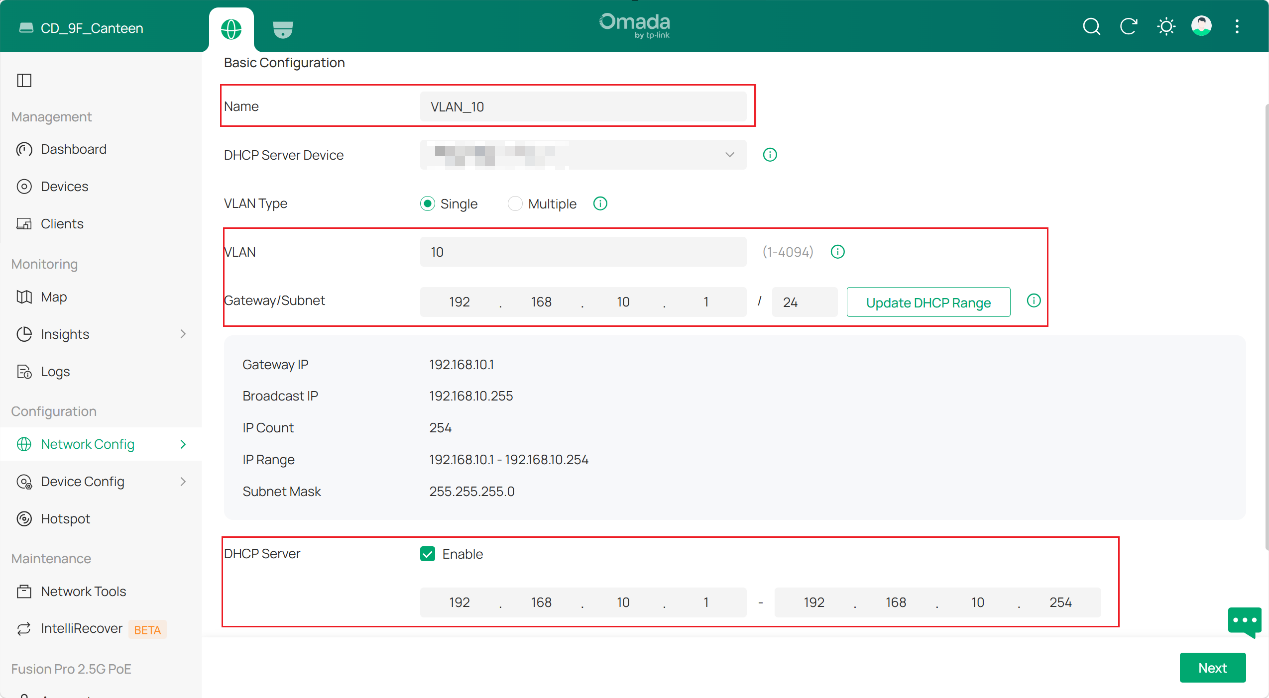Image resolution: width=1269 pixels, height=698 pixels.
Task: Open the user account avatar
Action: (1202, 26)
